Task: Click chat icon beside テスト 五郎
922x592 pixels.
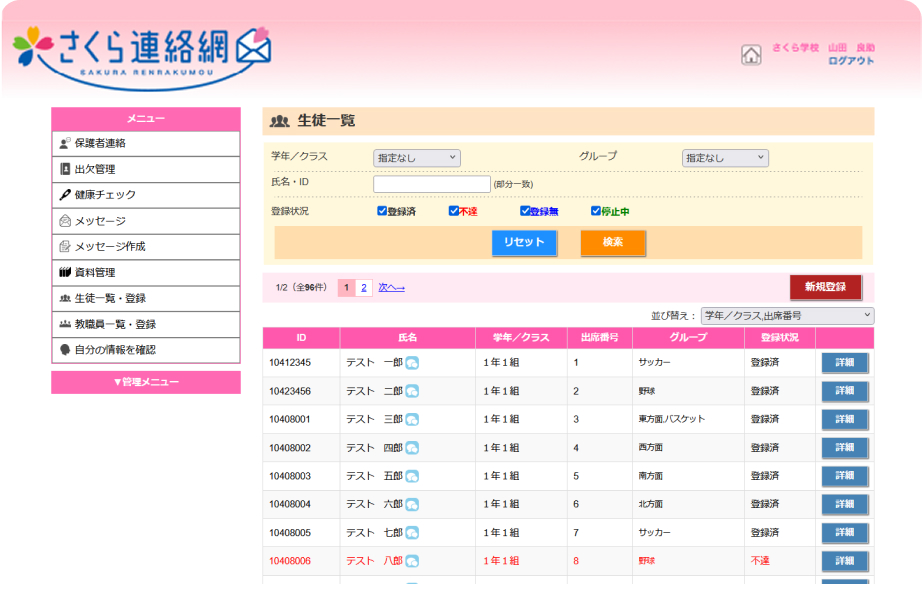Action: click(412, 476)
